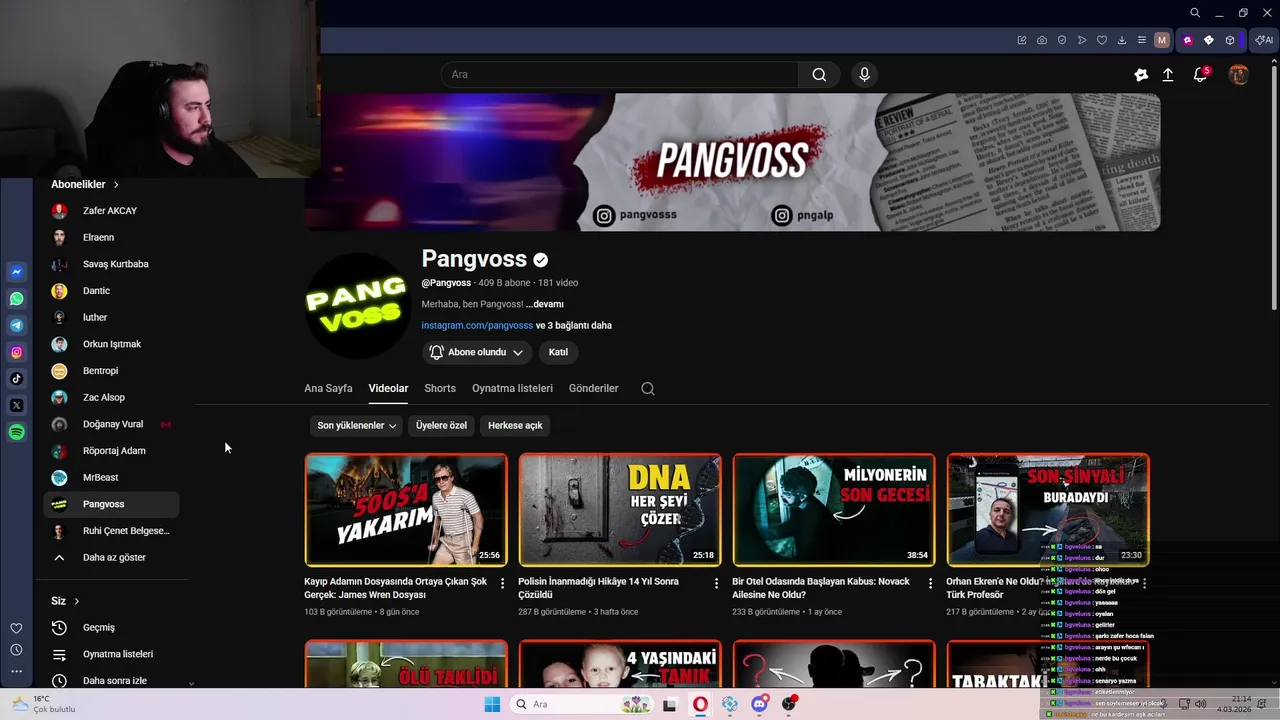Open TikTok in the Opera sidebar

point(17,379)
